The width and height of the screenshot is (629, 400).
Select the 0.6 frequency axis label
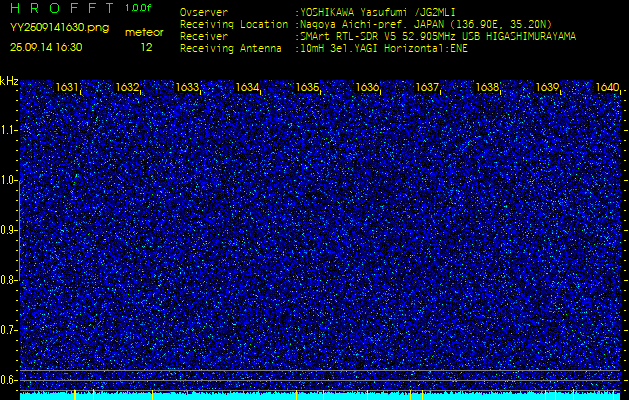8,380
